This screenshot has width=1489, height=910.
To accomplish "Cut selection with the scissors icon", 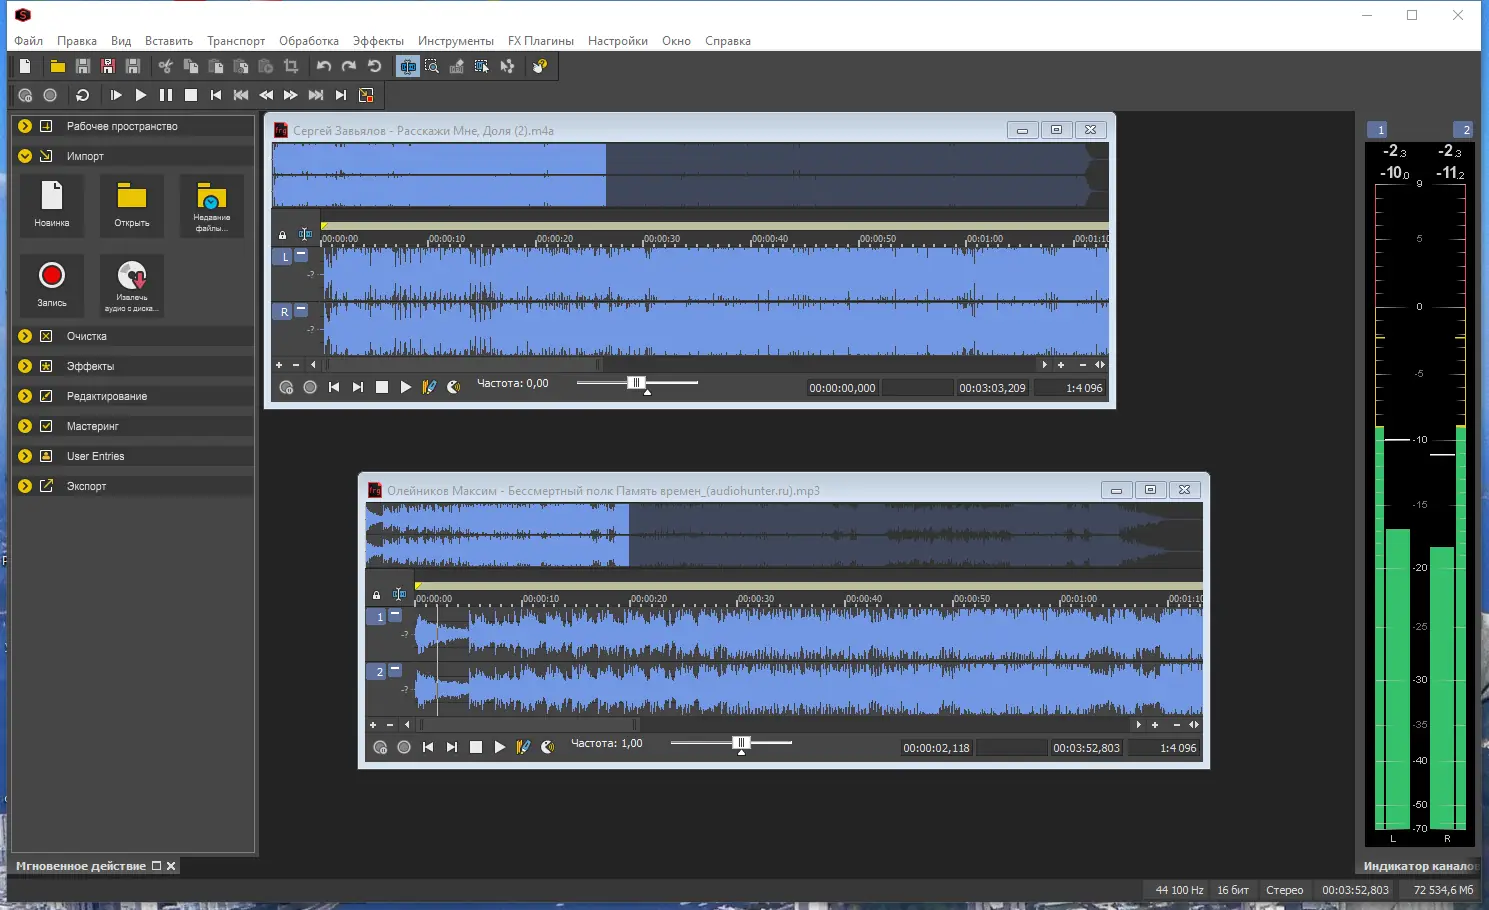I will pos(166,66).
